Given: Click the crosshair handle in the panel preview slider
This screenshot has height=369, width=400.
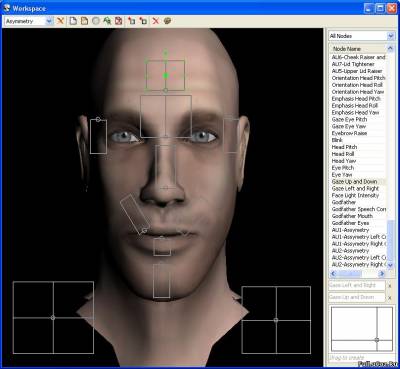Looking at the screenshot, I should point(377,340).
